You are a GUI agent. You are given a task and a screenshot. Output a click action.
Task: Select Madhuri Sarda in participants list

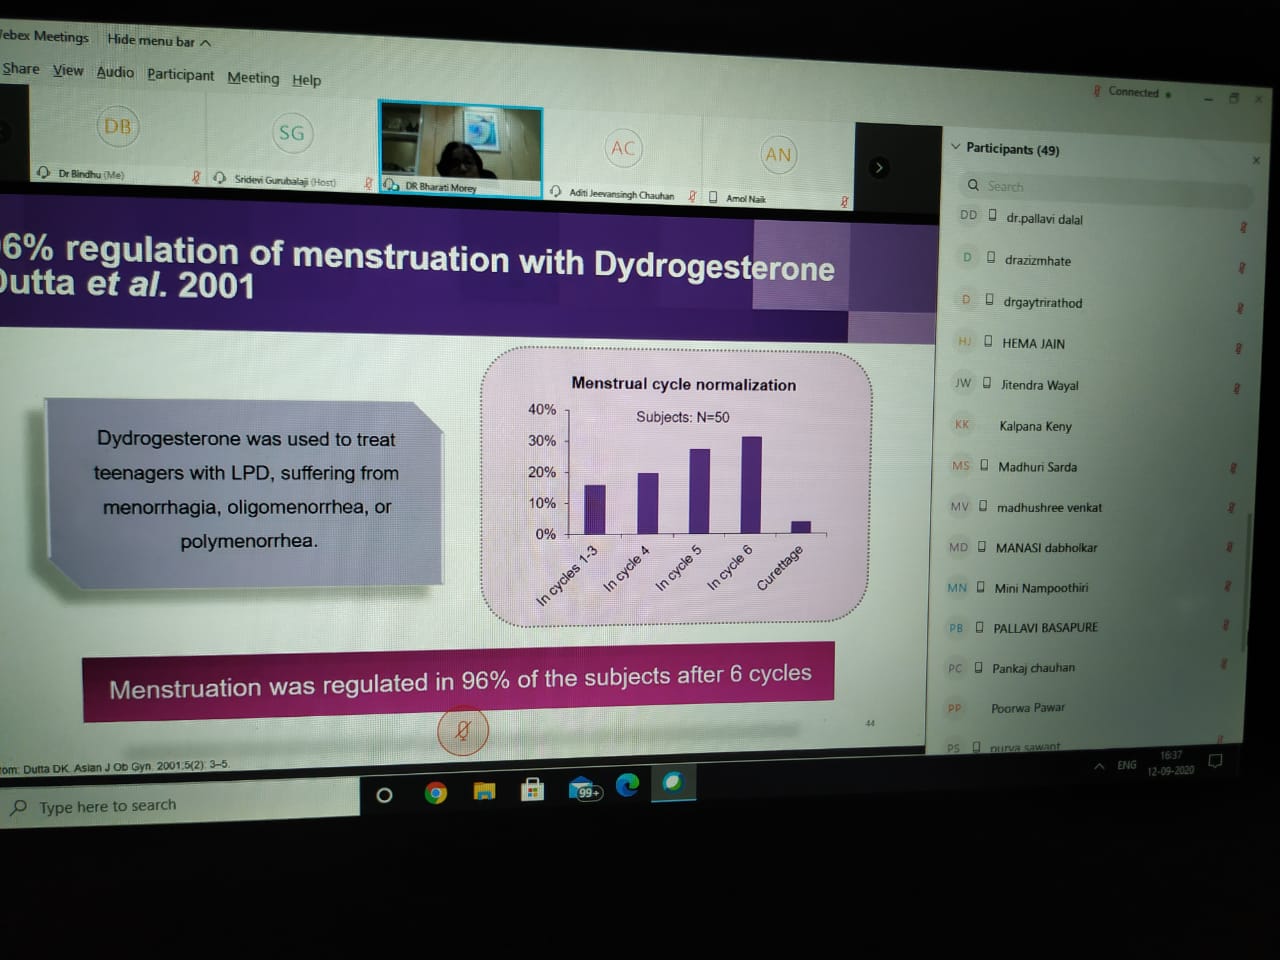1037,467
